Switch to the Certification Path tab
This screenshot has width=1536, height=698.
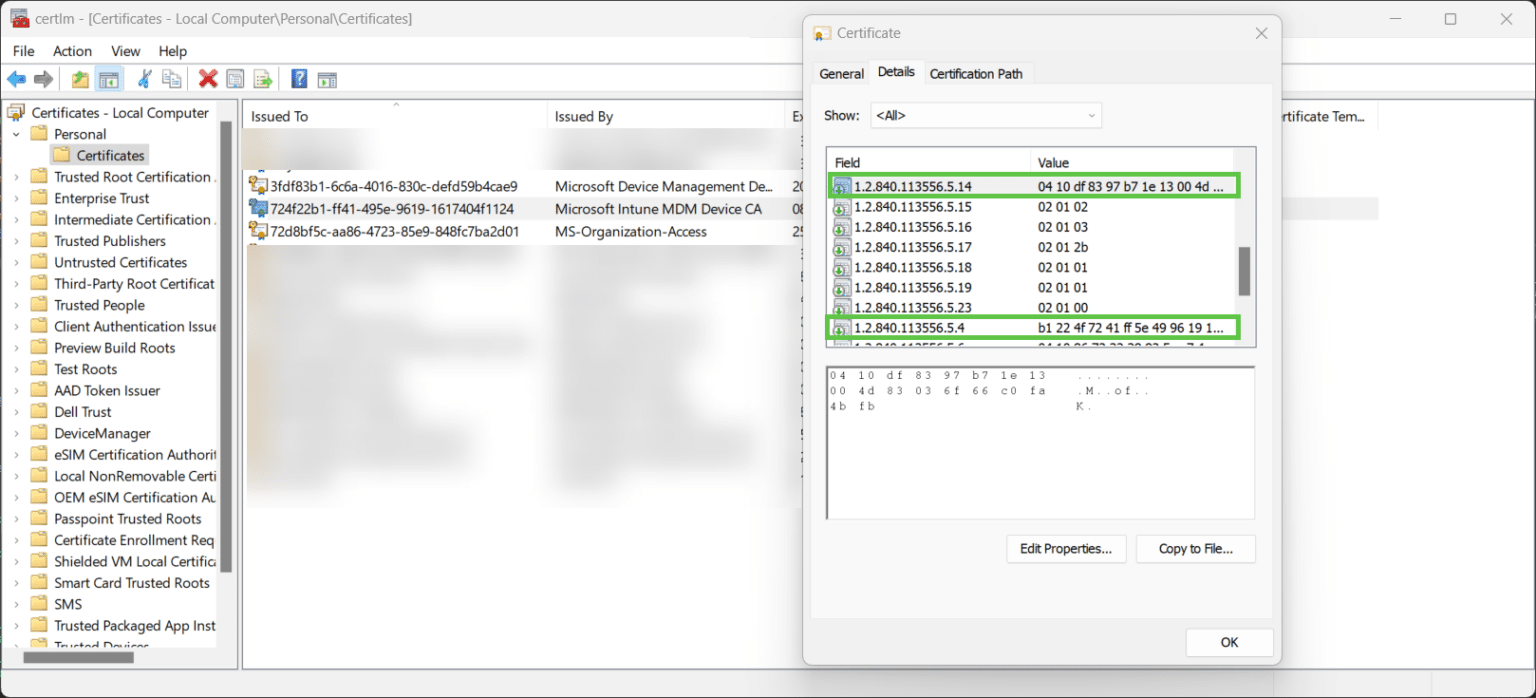(x=977, y=73)
